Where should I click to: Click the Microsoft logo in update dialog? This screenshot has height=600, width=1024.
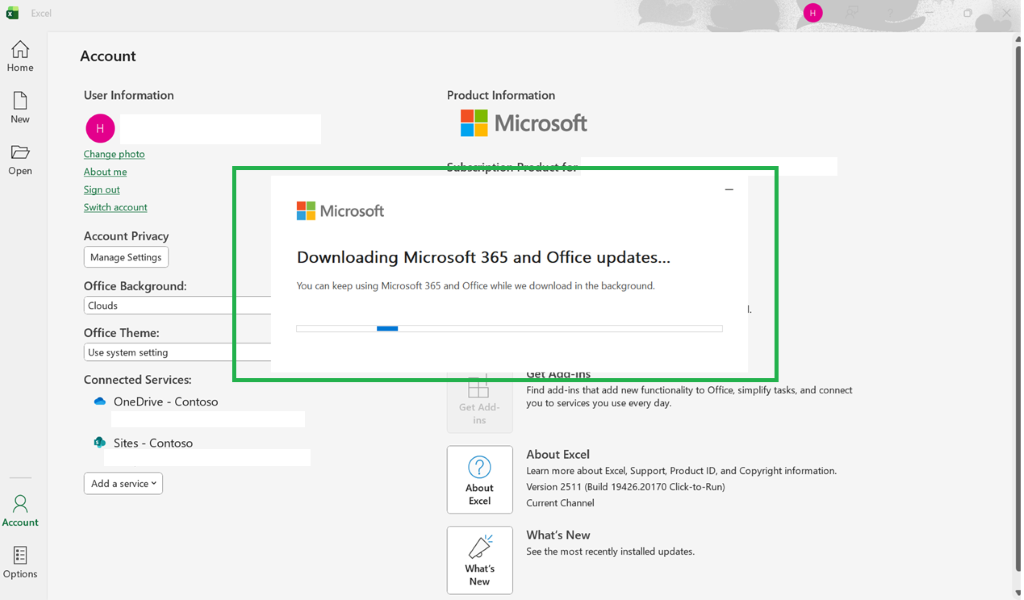pyautogui.click(x=340, y=211)
